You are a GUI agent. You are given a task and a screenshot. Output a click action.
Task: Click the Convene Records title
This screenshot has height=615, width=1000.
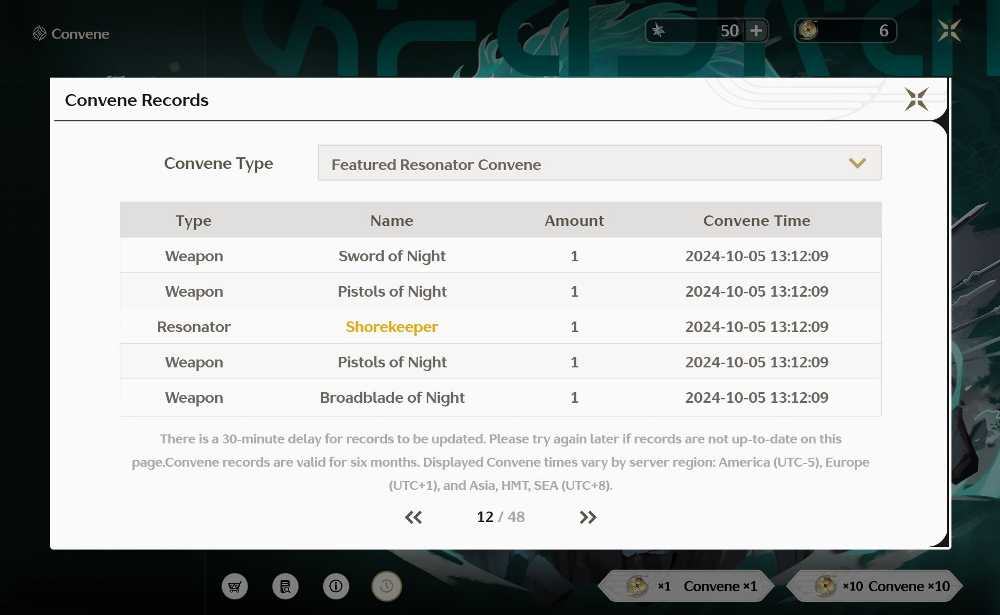point(136,100)
